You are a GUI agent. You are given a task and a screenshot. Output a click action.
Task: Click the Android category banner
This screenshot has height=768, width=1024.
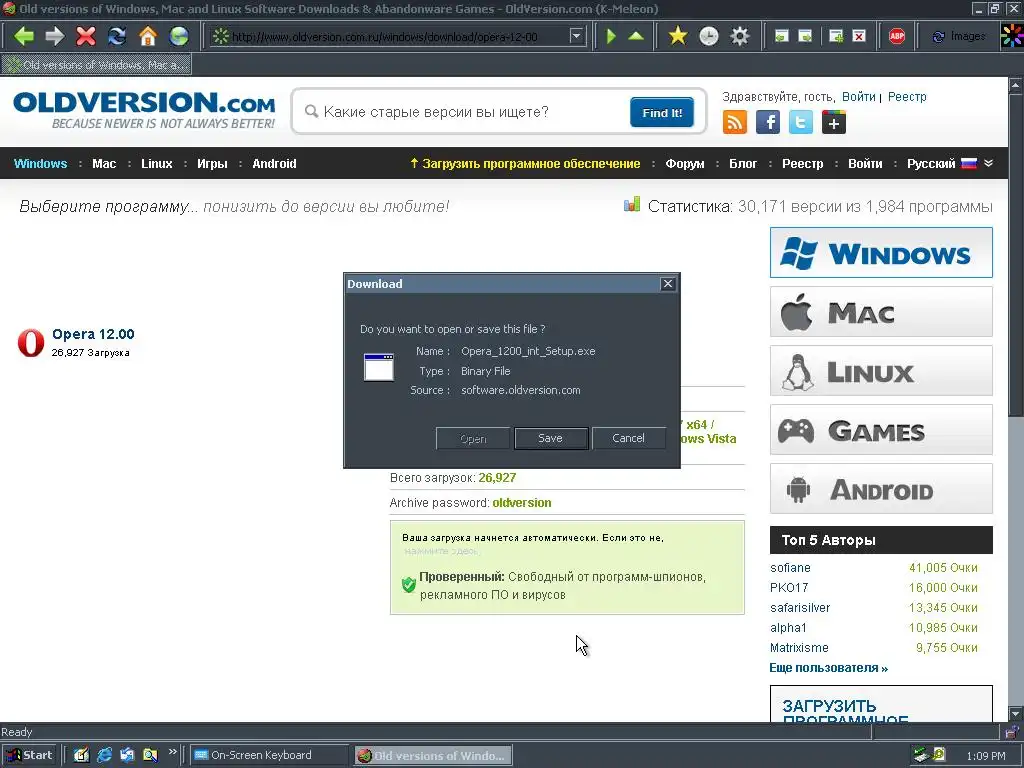881,488
